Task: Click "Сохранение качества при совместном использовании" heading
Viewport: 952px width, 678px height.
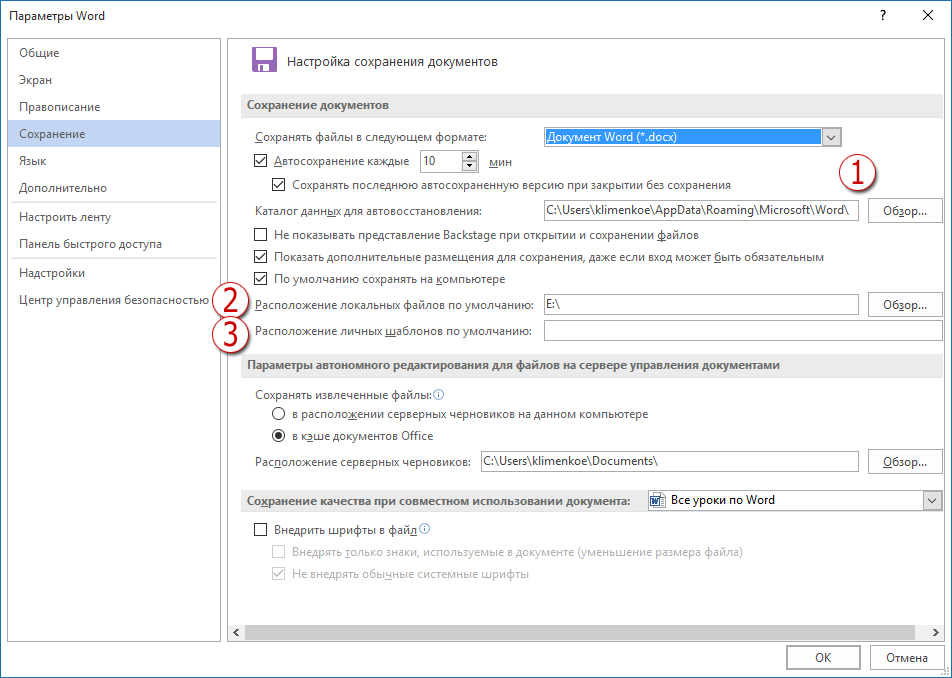Action: 438,501
